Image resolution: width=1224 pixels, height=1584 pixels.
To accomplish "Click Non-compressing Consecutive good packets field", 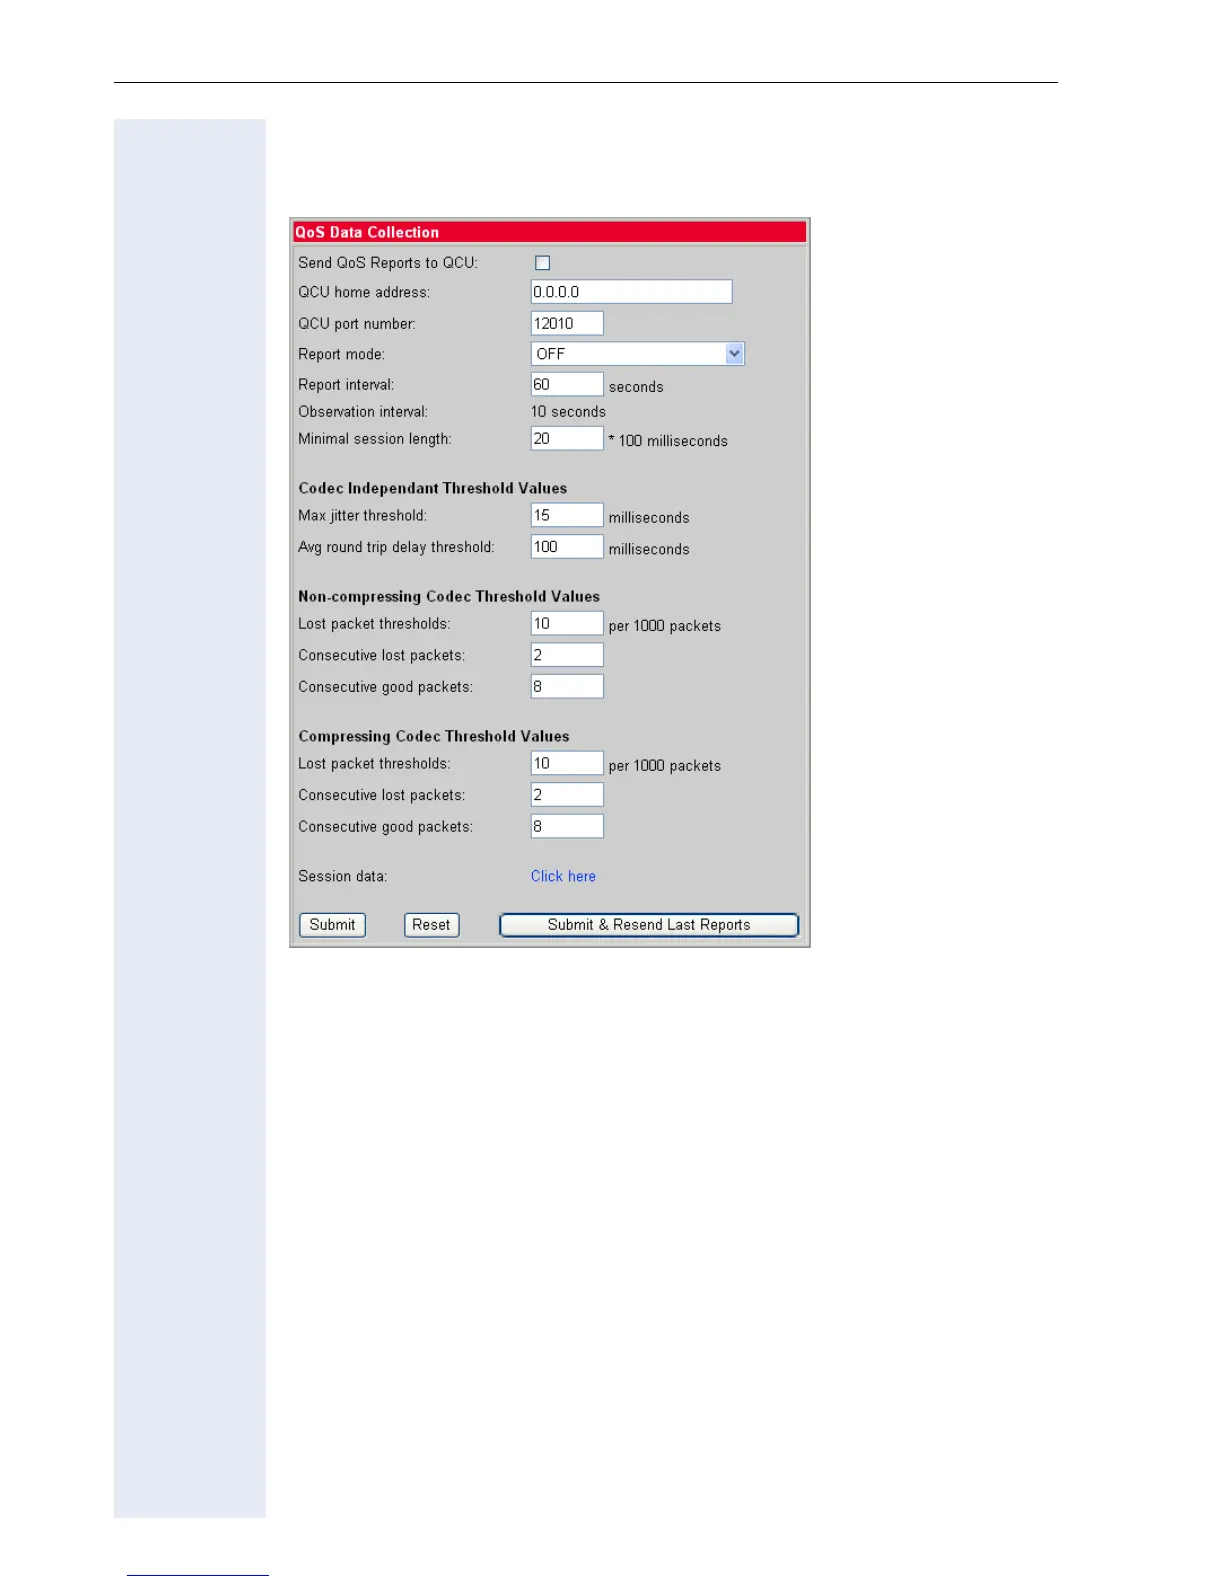I will [567, 687].
